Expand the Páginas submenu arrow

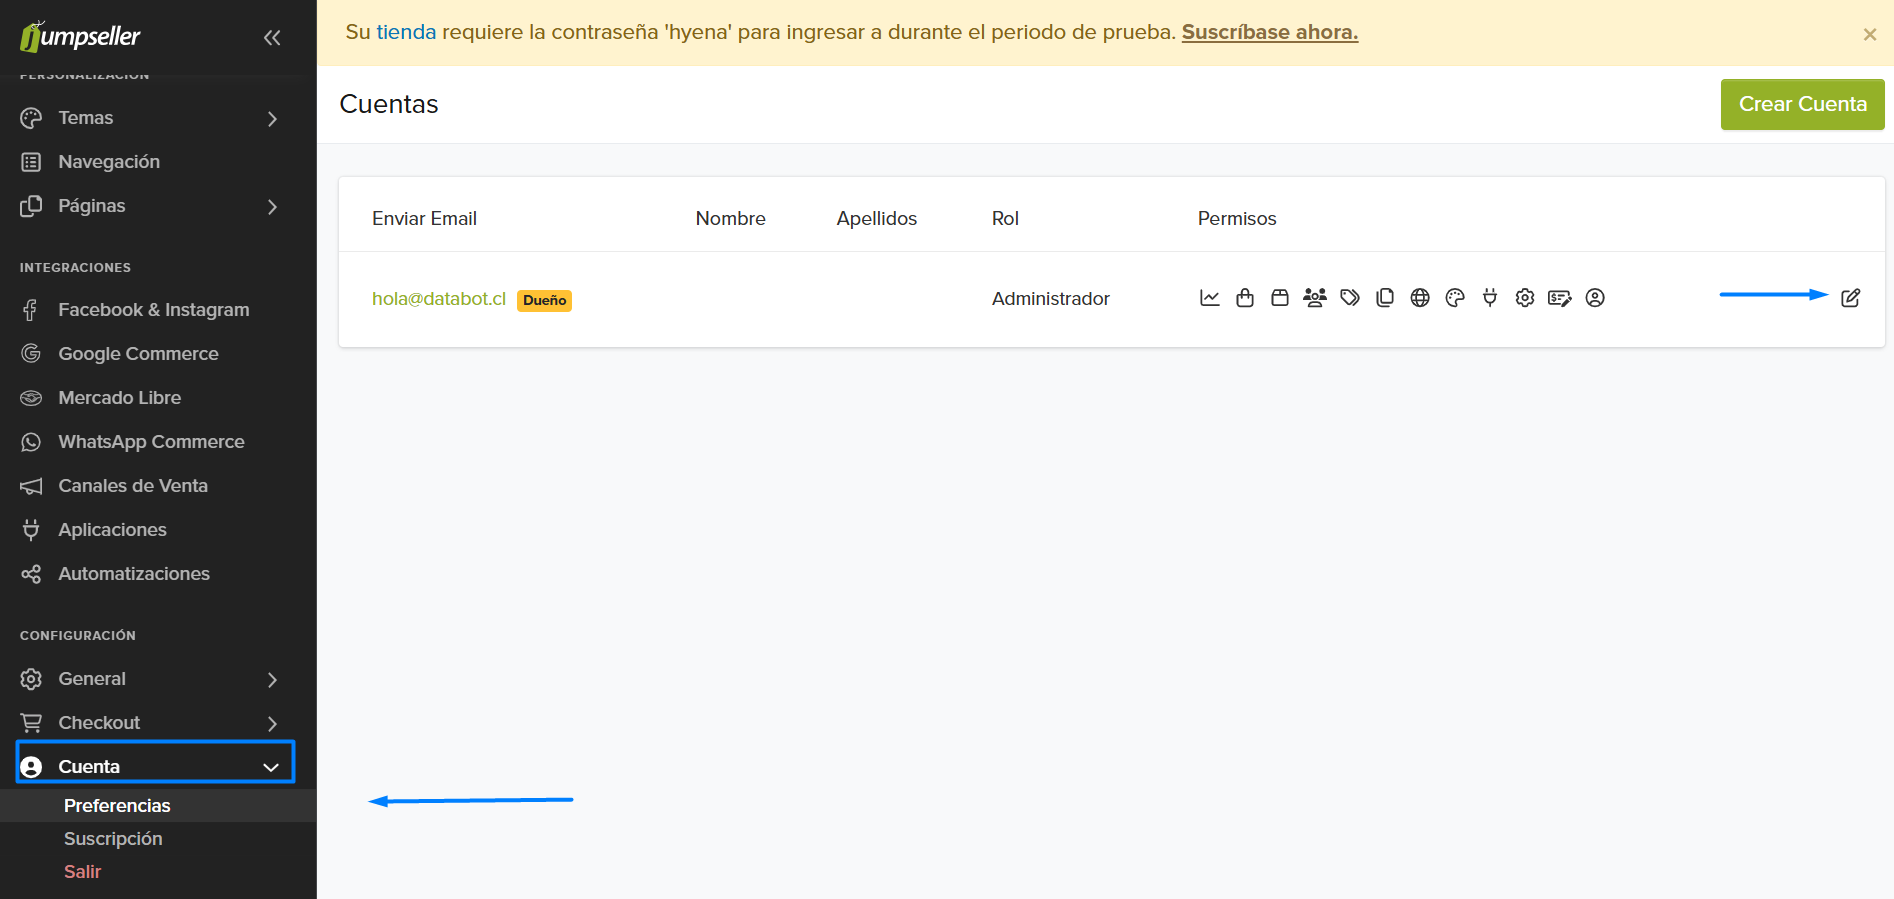[272, 207]
